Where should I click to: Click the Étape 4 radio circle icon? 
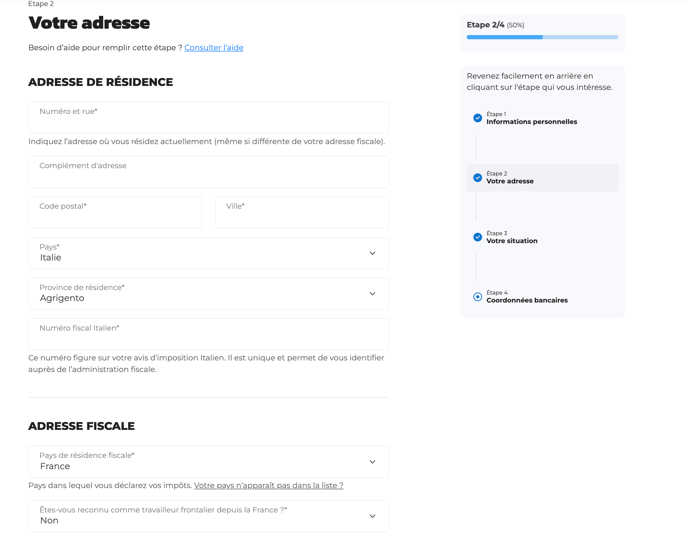pyautogui.click(x=477, y=297)
